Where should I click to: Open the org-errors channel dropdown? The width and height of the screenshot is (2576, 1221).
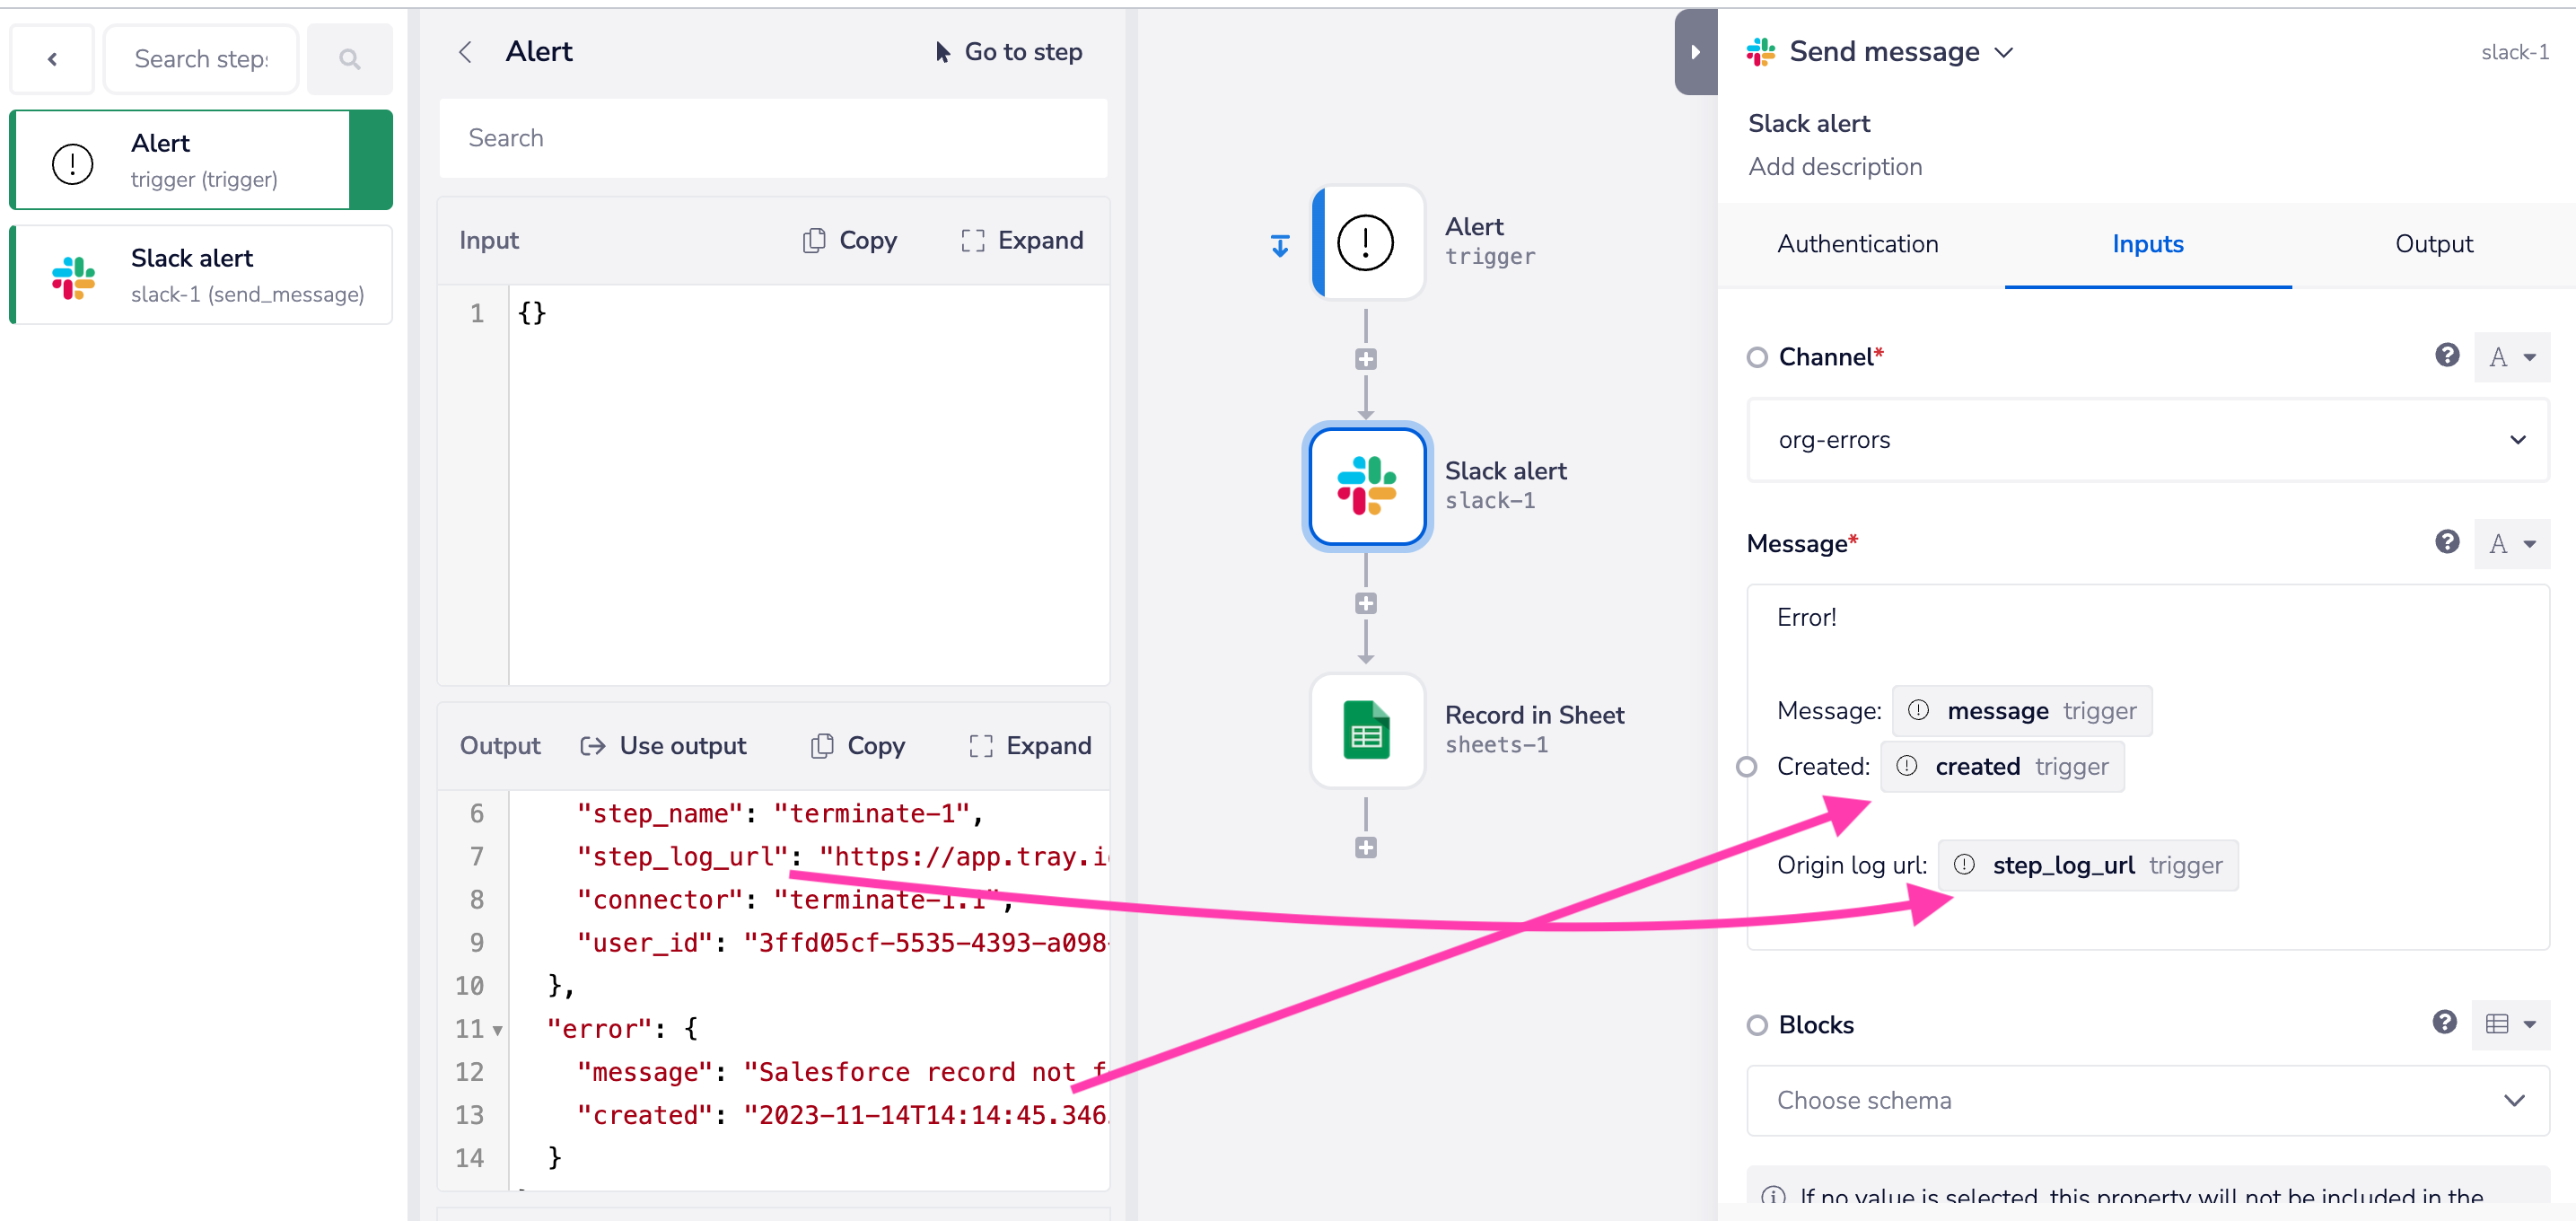pos(2146,440)
